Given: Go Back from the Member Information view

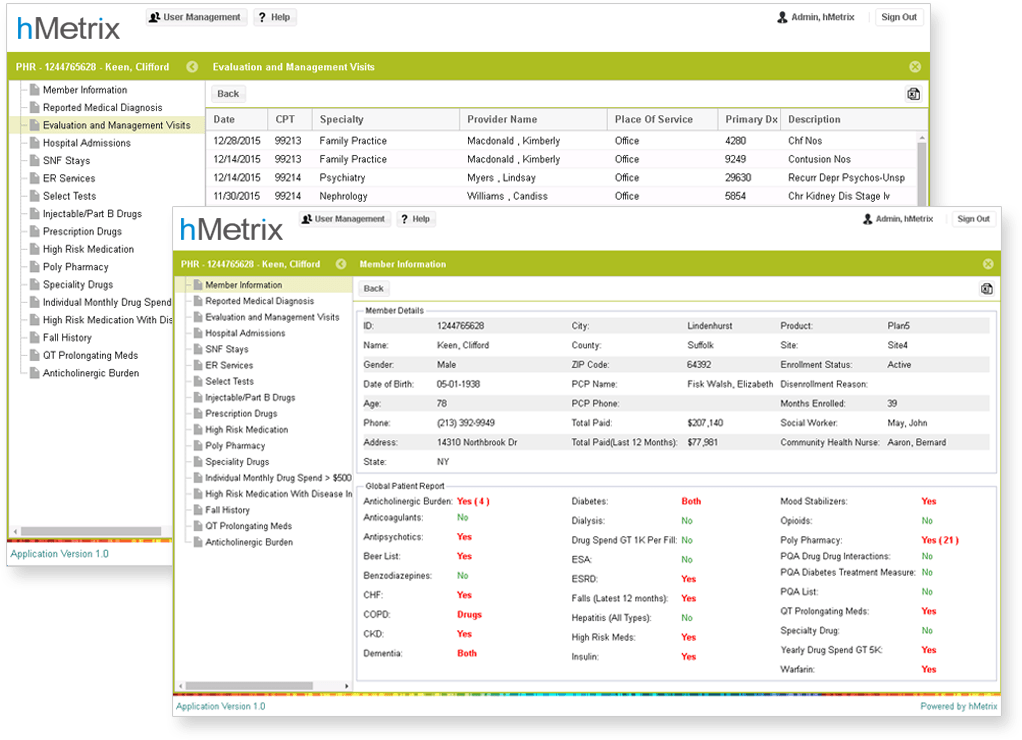Looking at the screenshot, I should click(x=373, y=289).
